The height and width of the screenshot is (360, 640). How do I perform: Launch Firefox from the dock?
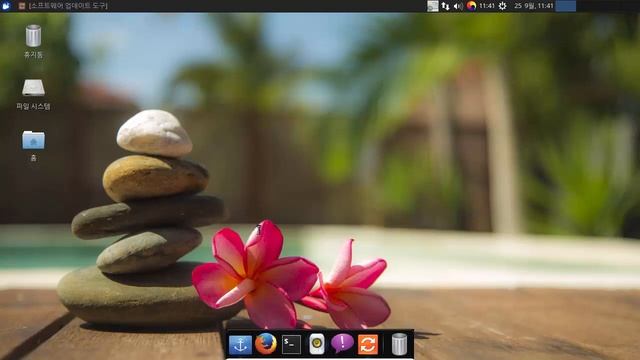point(266,344)
